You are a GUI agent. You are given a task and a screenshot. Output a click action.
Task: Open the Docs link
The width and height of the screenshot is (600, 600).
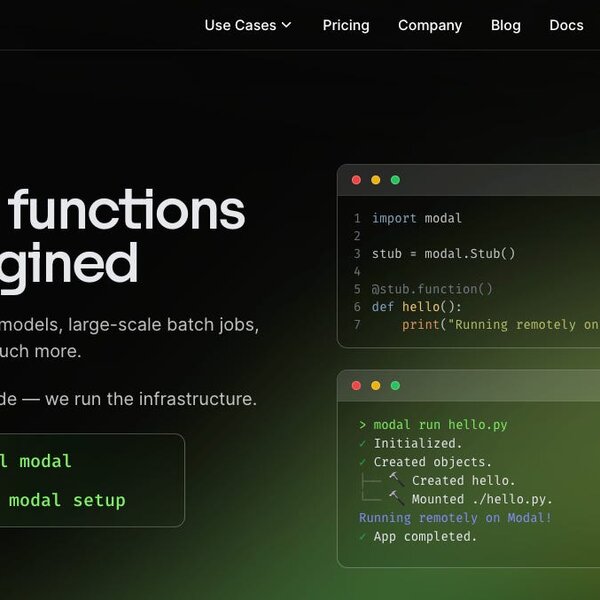(566, 25)
